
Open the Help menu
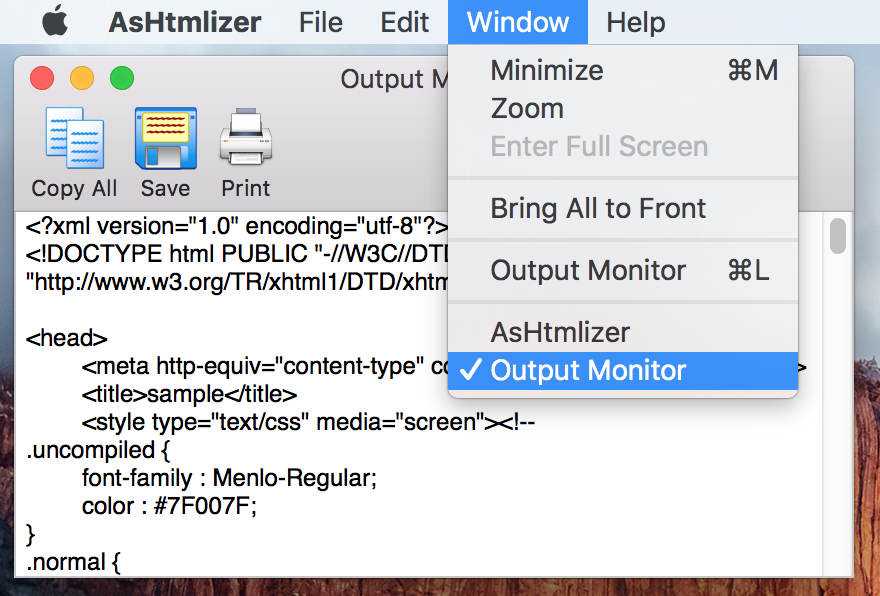tap(636, 22)
